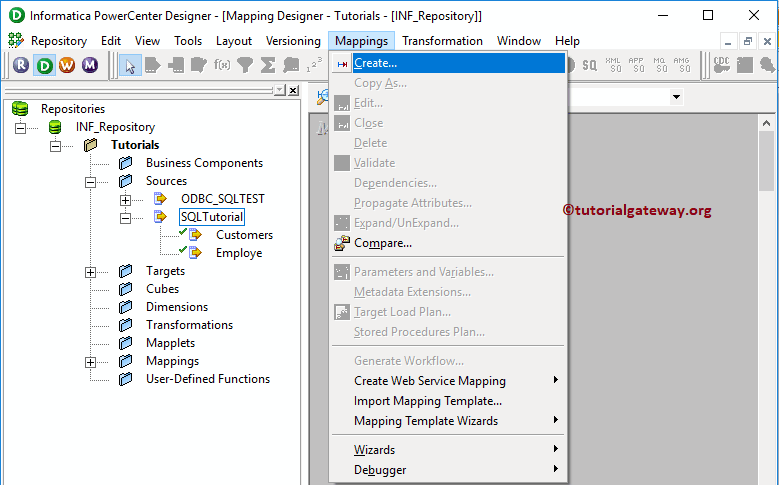Select the SQLTutorial source node label
The width and height of the screenshot is (779, 485).
pos(212,217)
